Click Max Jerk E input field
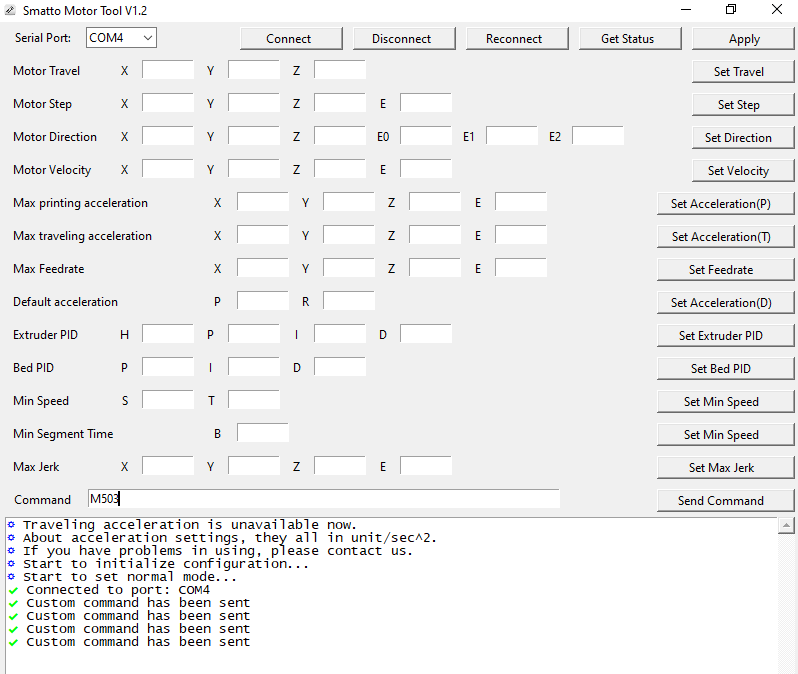Screen dimensions: 798x674 426,466
